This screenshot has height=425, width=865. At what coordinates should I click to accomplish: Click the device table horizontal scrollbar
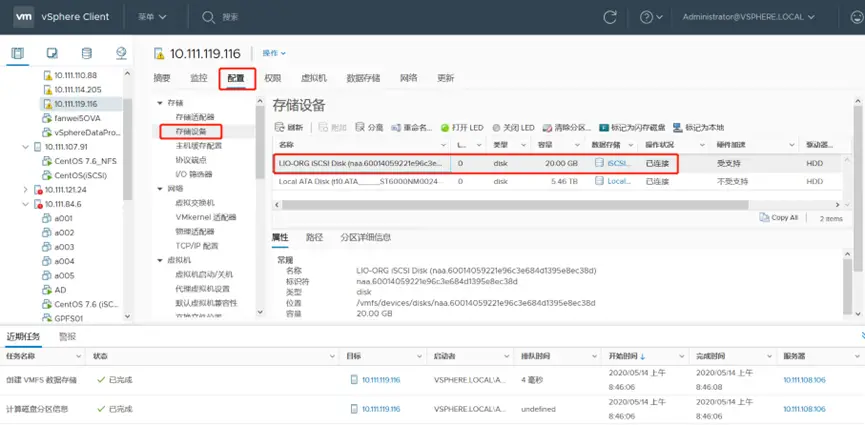tap(515, 205)
